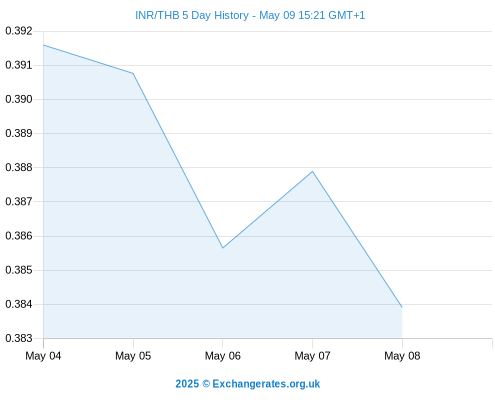Click the chart title INR/THB 5 Day History
This screenshot has height=400, width=495.
coord(192,15)
